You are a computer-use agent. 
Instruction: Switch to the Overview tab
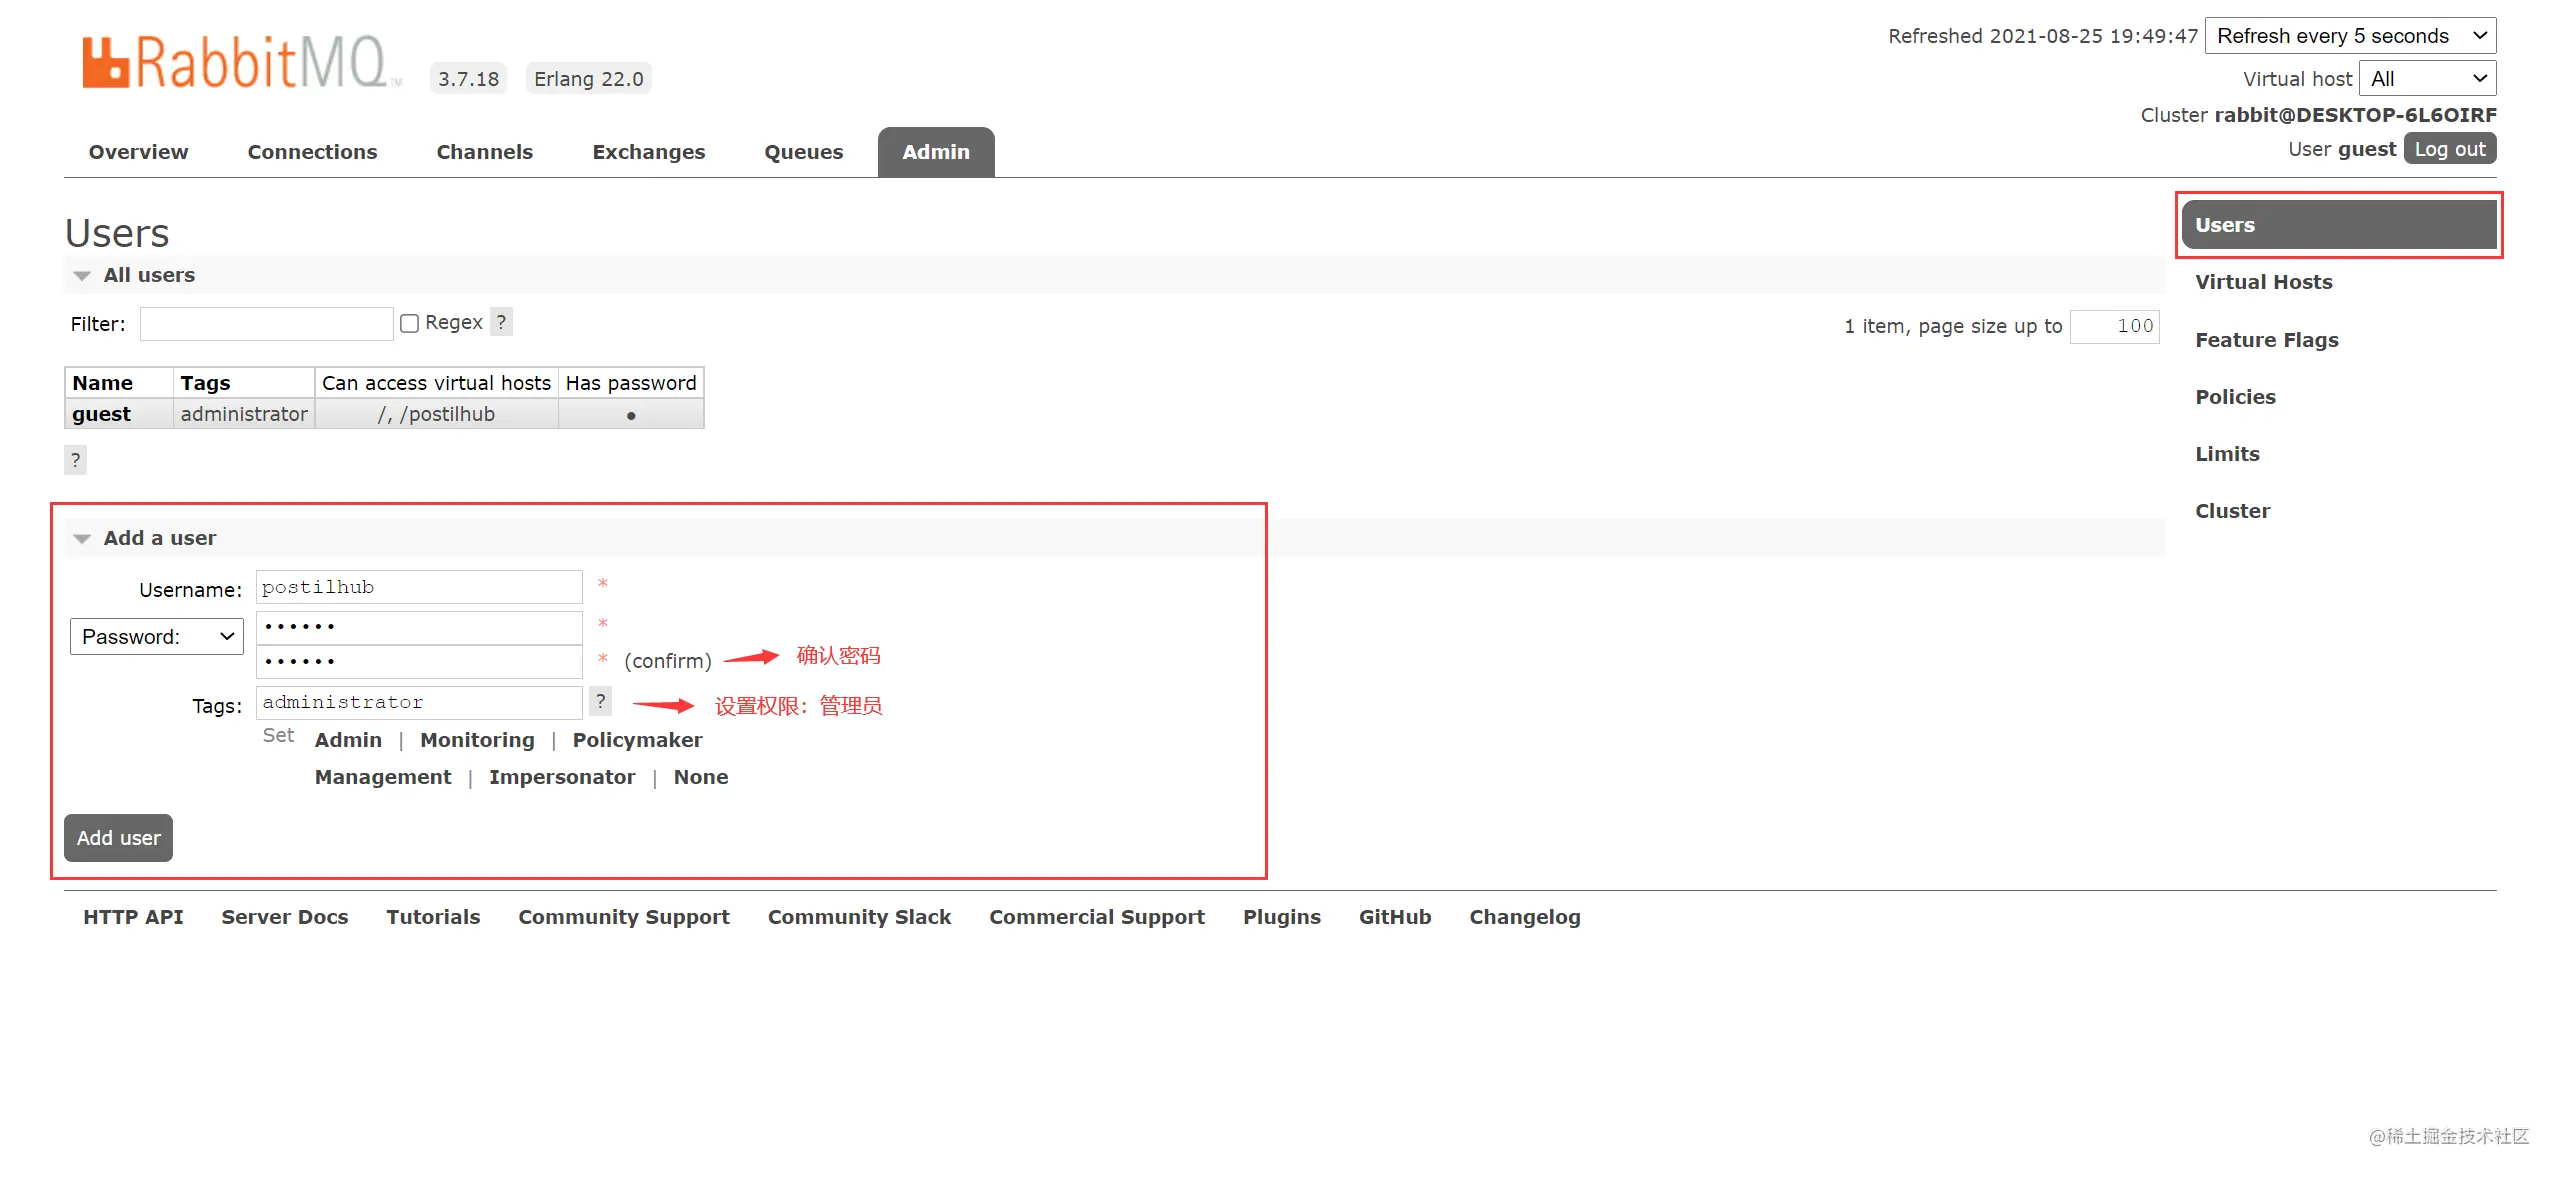(x=138, y=152)
